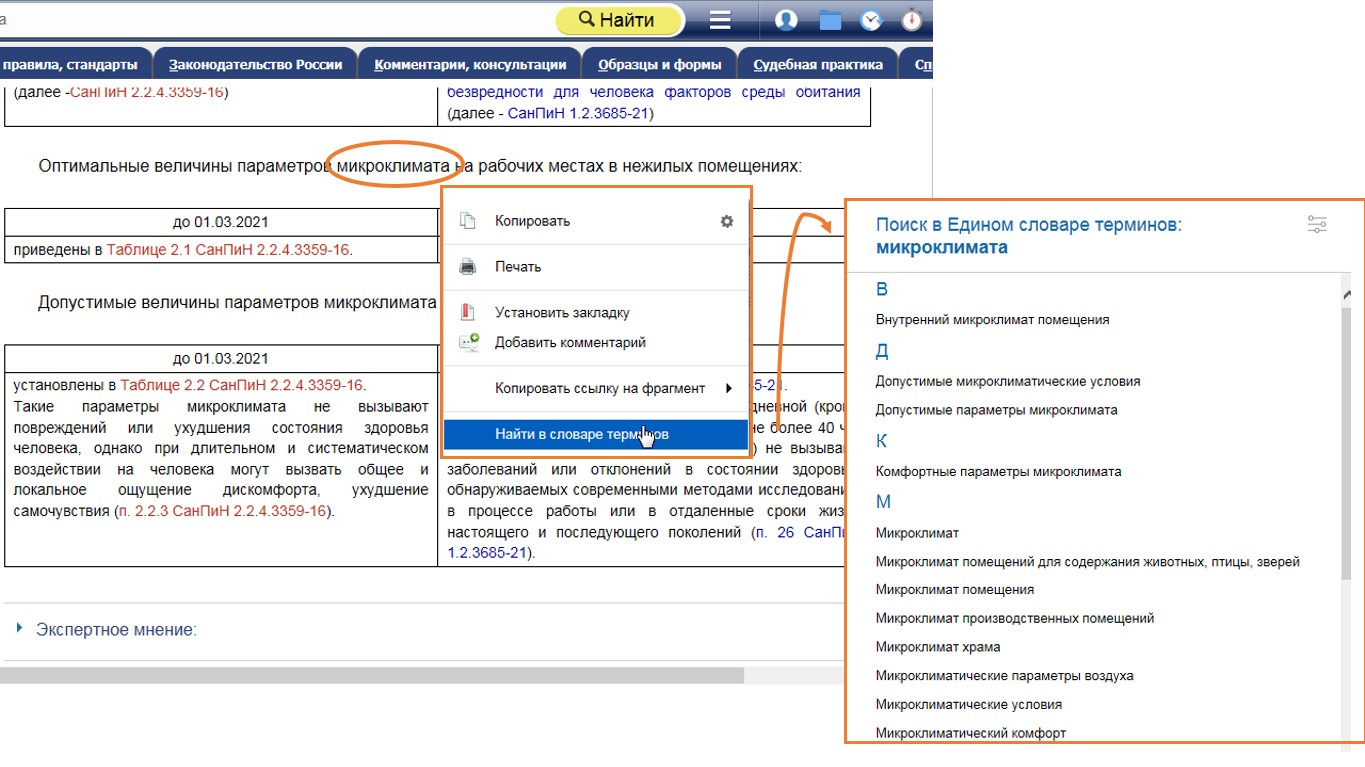Click the first до 01.03.2021 table header cell
The width and height of the screenshot is (1365, 767).
pyautogui.click(x=220, y=222)
